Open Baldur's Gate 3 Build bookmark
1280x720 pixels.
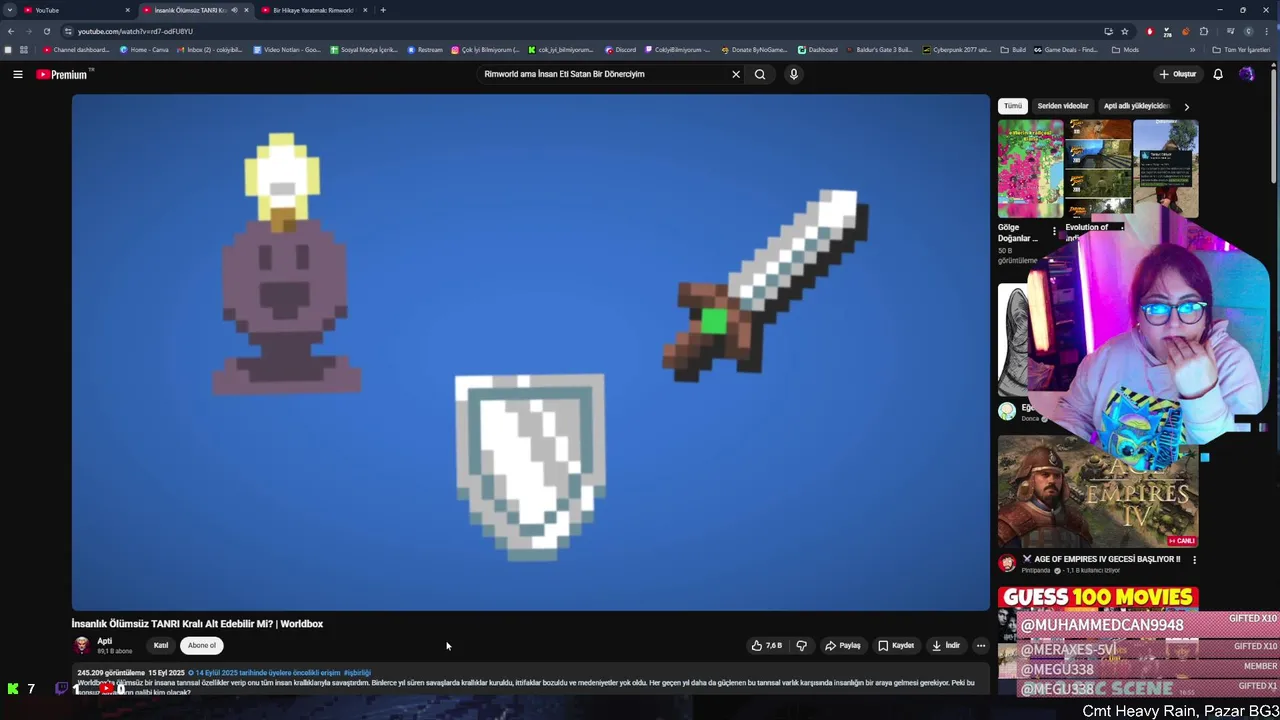[x=879, y=50]
